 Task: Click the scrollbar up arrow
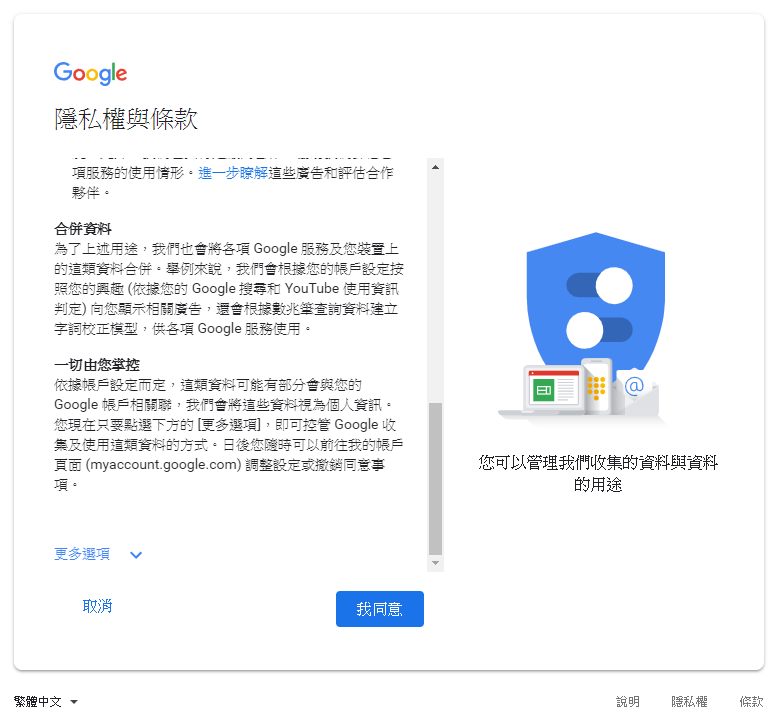pos(435,167)
